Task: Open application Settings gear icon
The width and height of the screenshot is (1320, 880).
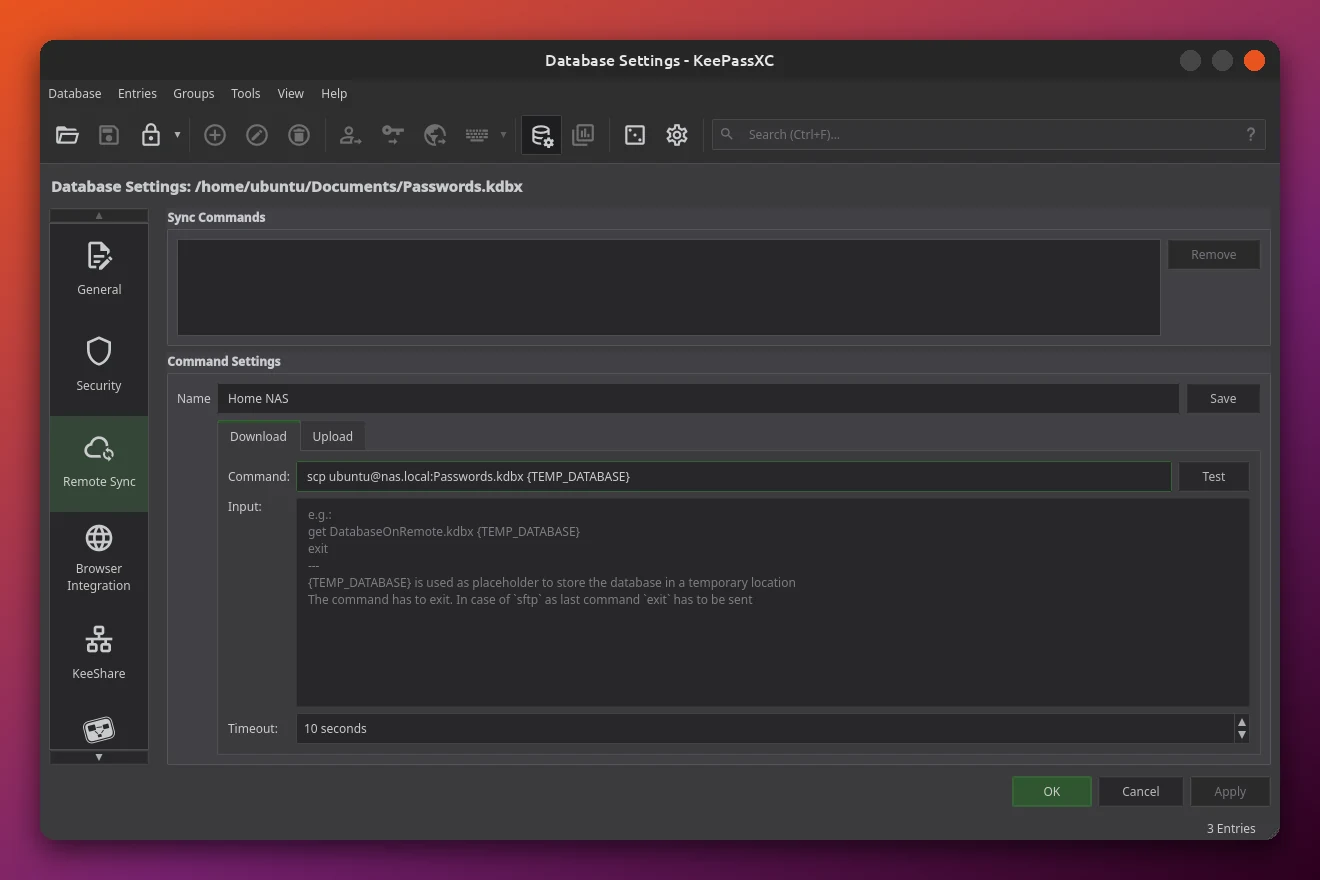Action: click(x=677, y=135)
